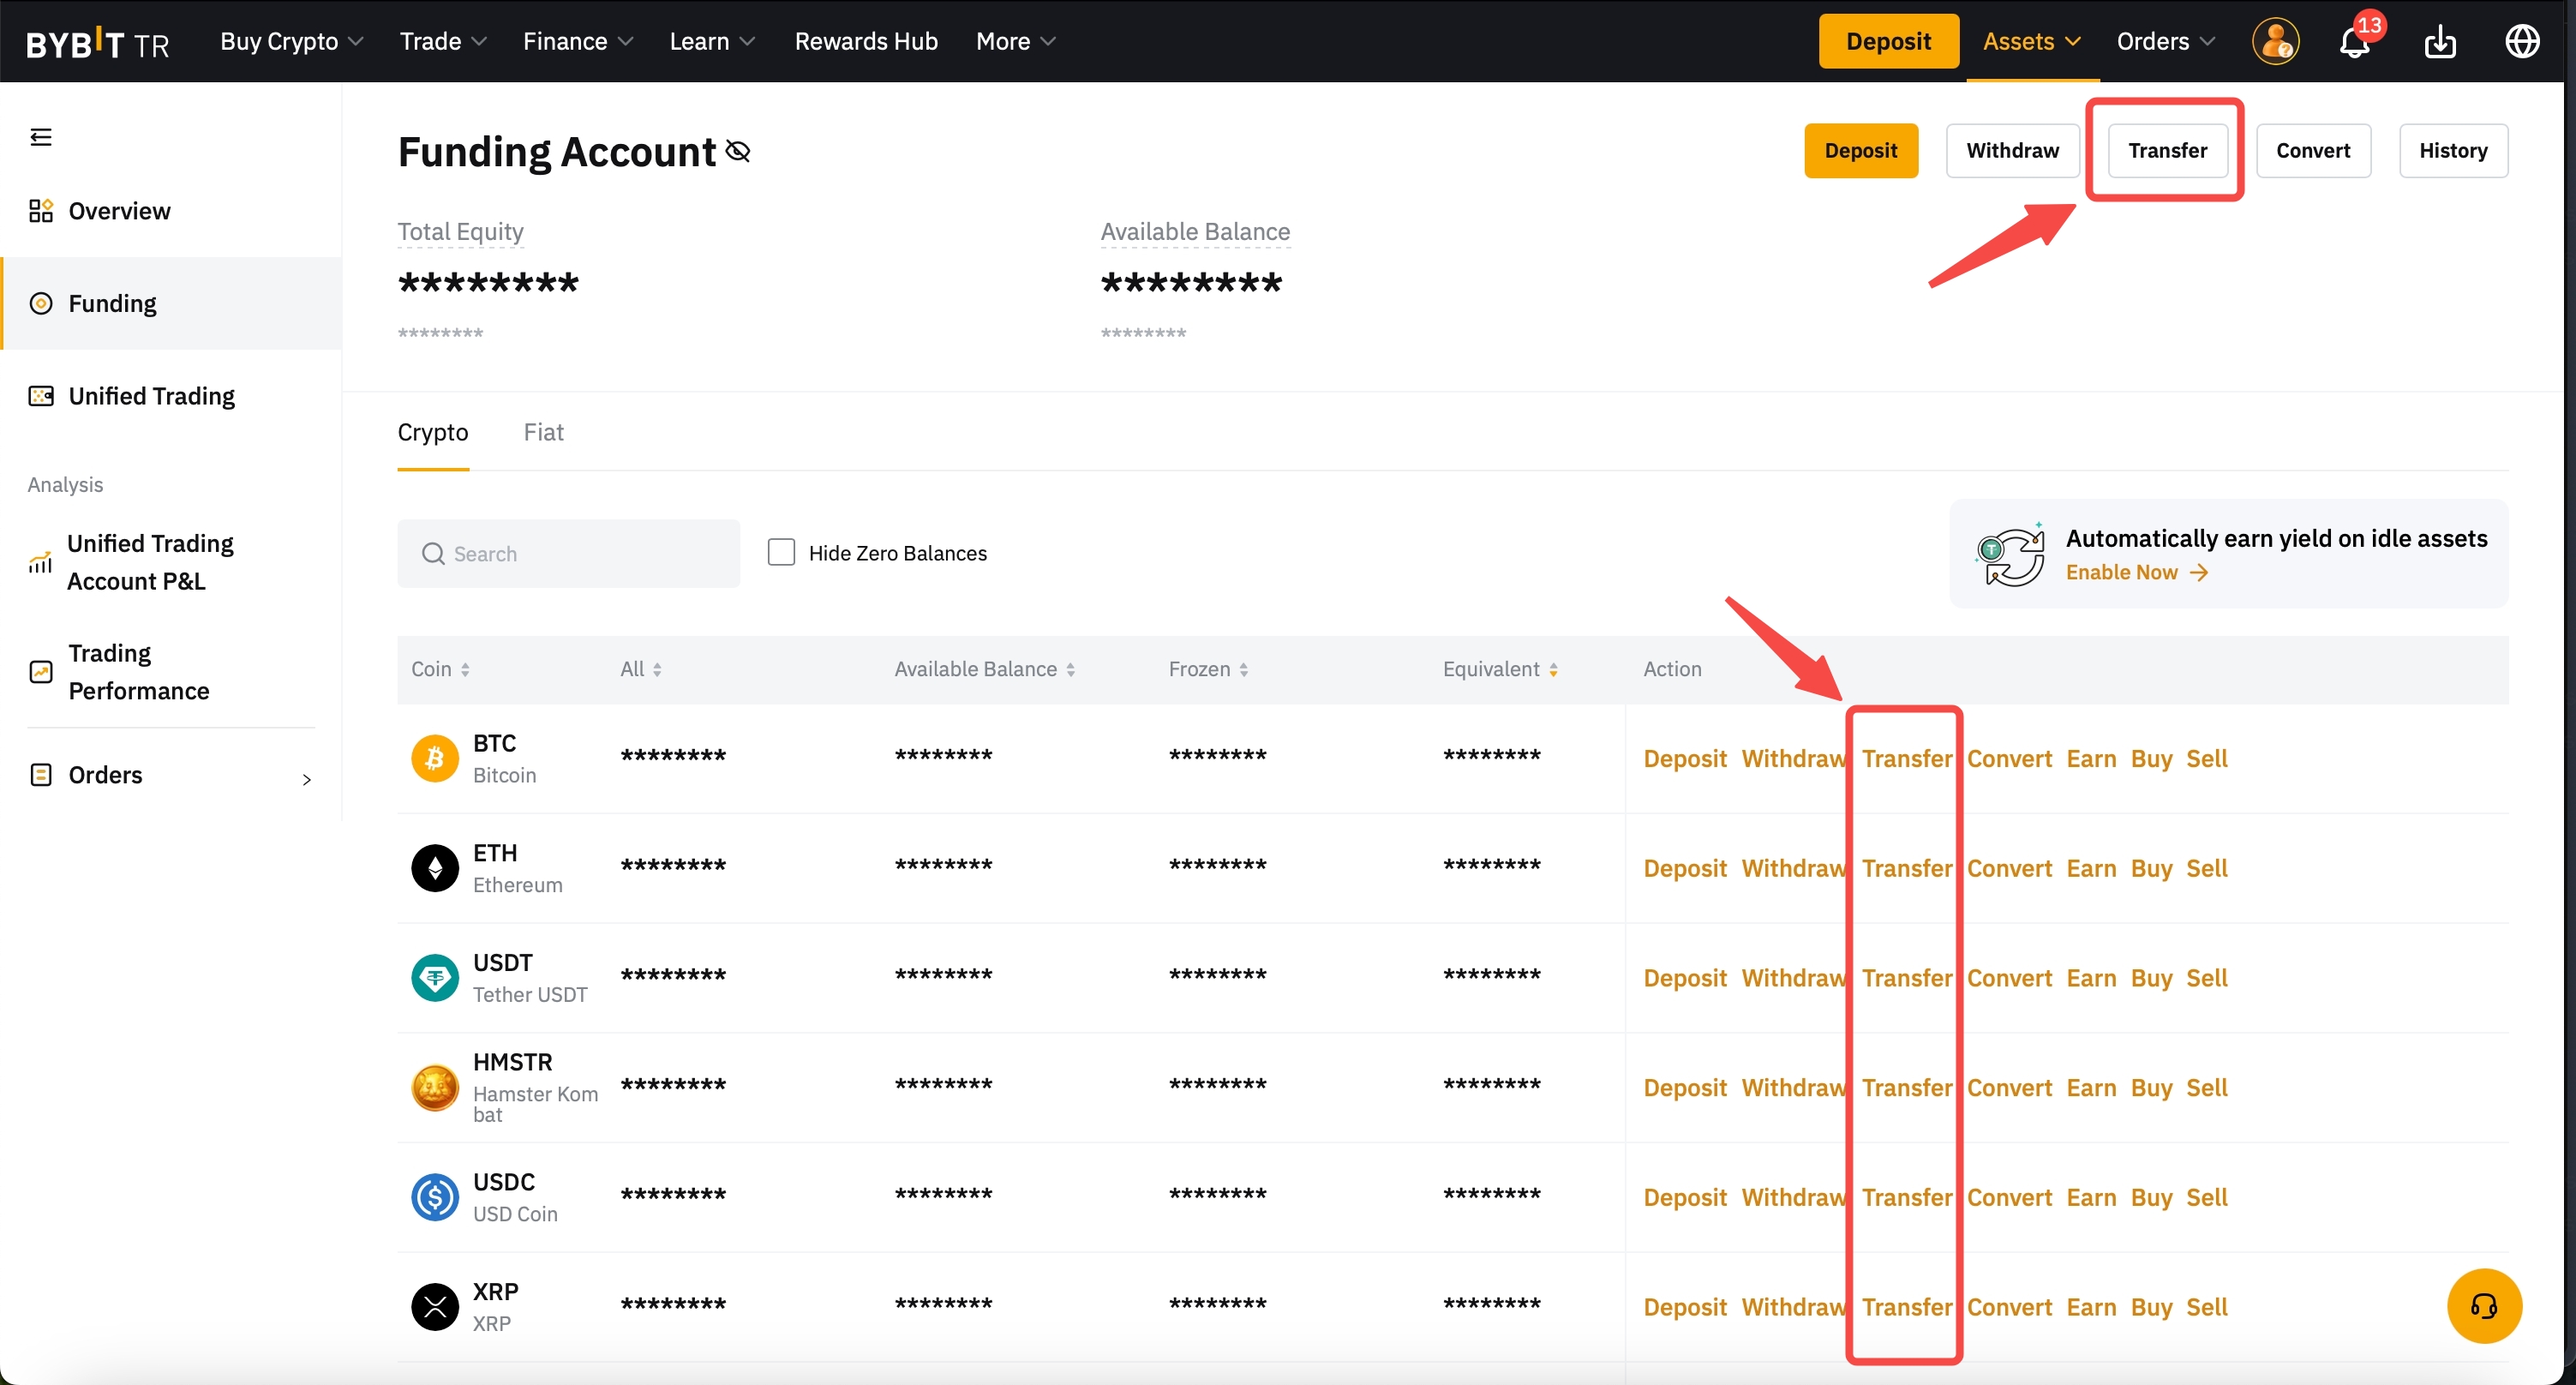Open the customer support headset chat
The height and width of the screenshot is (1385, 2576).
pos(2484,1305)
